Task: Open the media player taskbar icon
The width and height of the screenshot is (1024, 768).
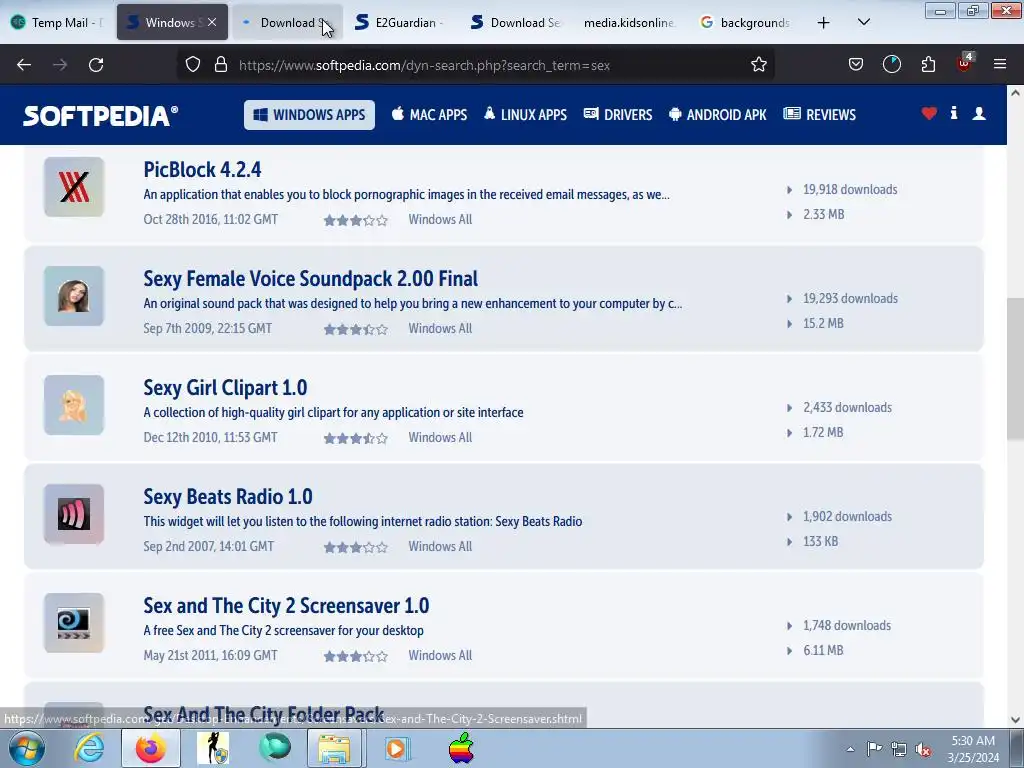Action: [396, 748]
